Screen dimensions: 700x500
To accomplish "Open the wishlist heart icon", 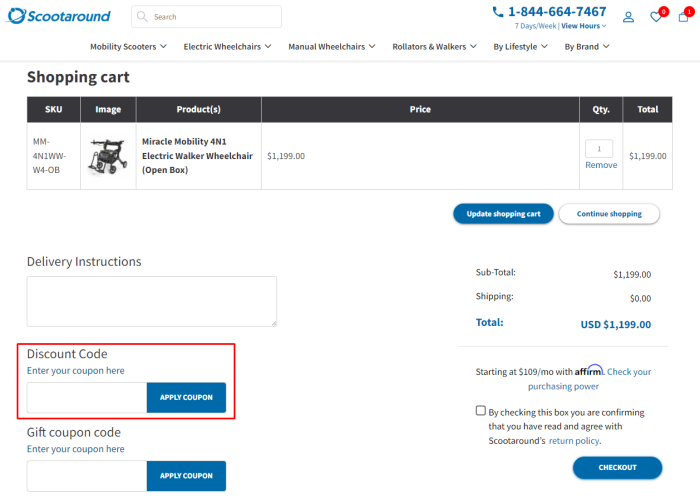I will [x=656, y=17].
